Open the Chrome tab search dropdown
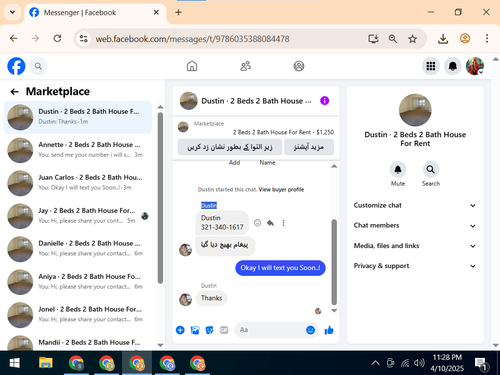 [x=13, y=12]
